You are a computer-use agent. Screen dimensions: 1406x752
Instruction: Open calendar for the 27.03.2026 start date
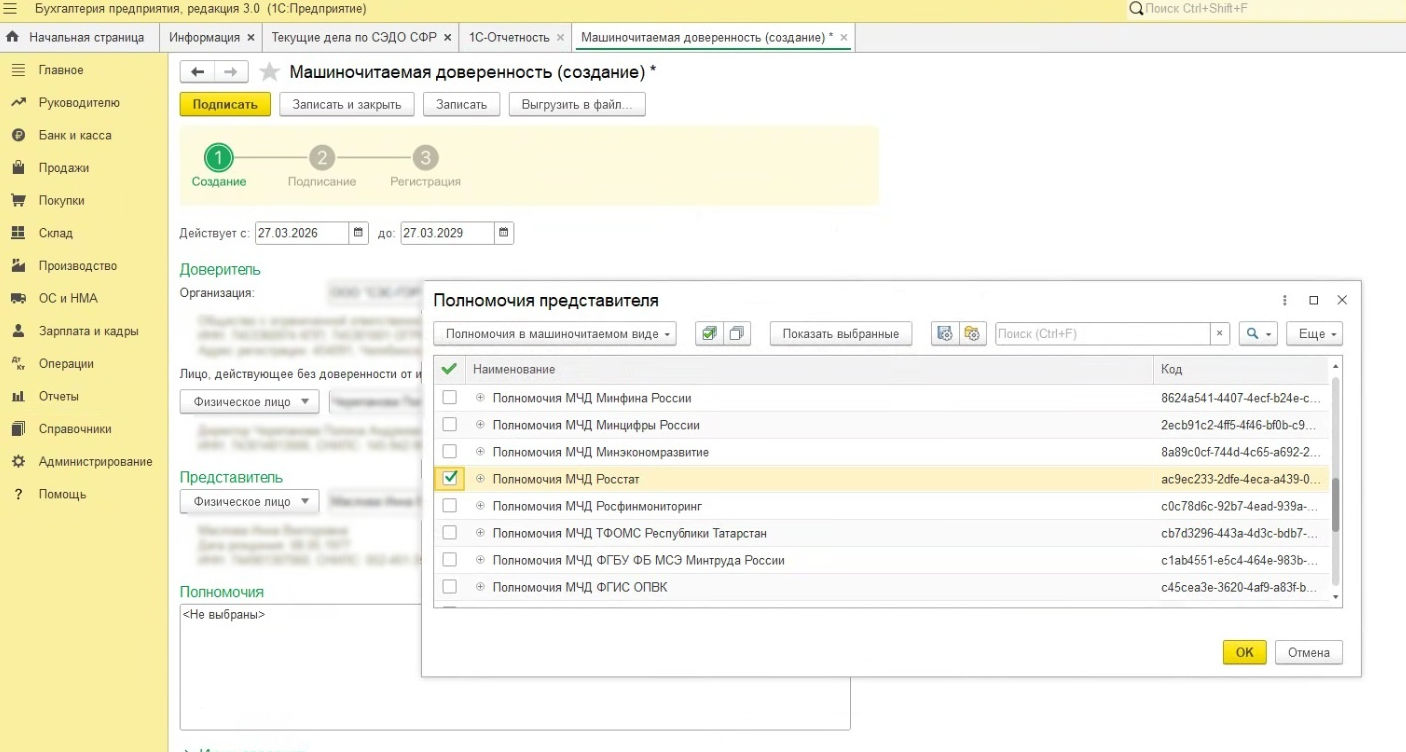[359, 233]
